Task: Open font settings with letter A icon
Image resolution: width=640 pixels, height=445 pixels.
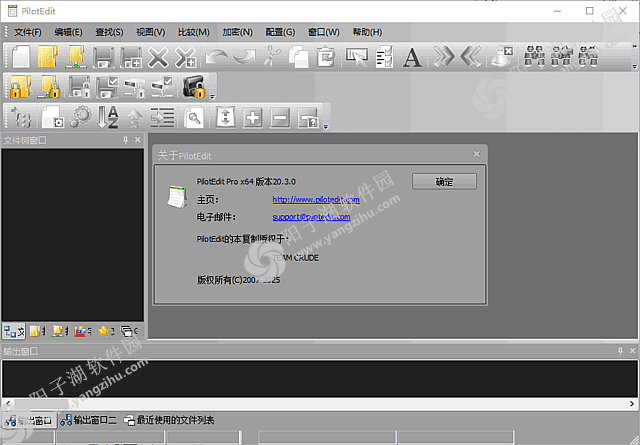Action: (x=412, y=58)
